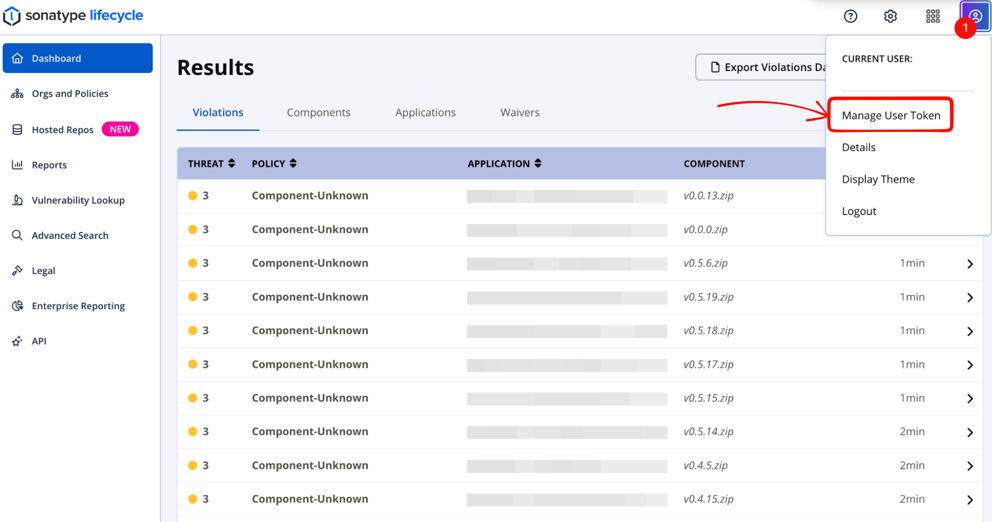Expand the v0.4.5.zip row chevron
This screenshot has width=992, height=522.
pos(970,466)
